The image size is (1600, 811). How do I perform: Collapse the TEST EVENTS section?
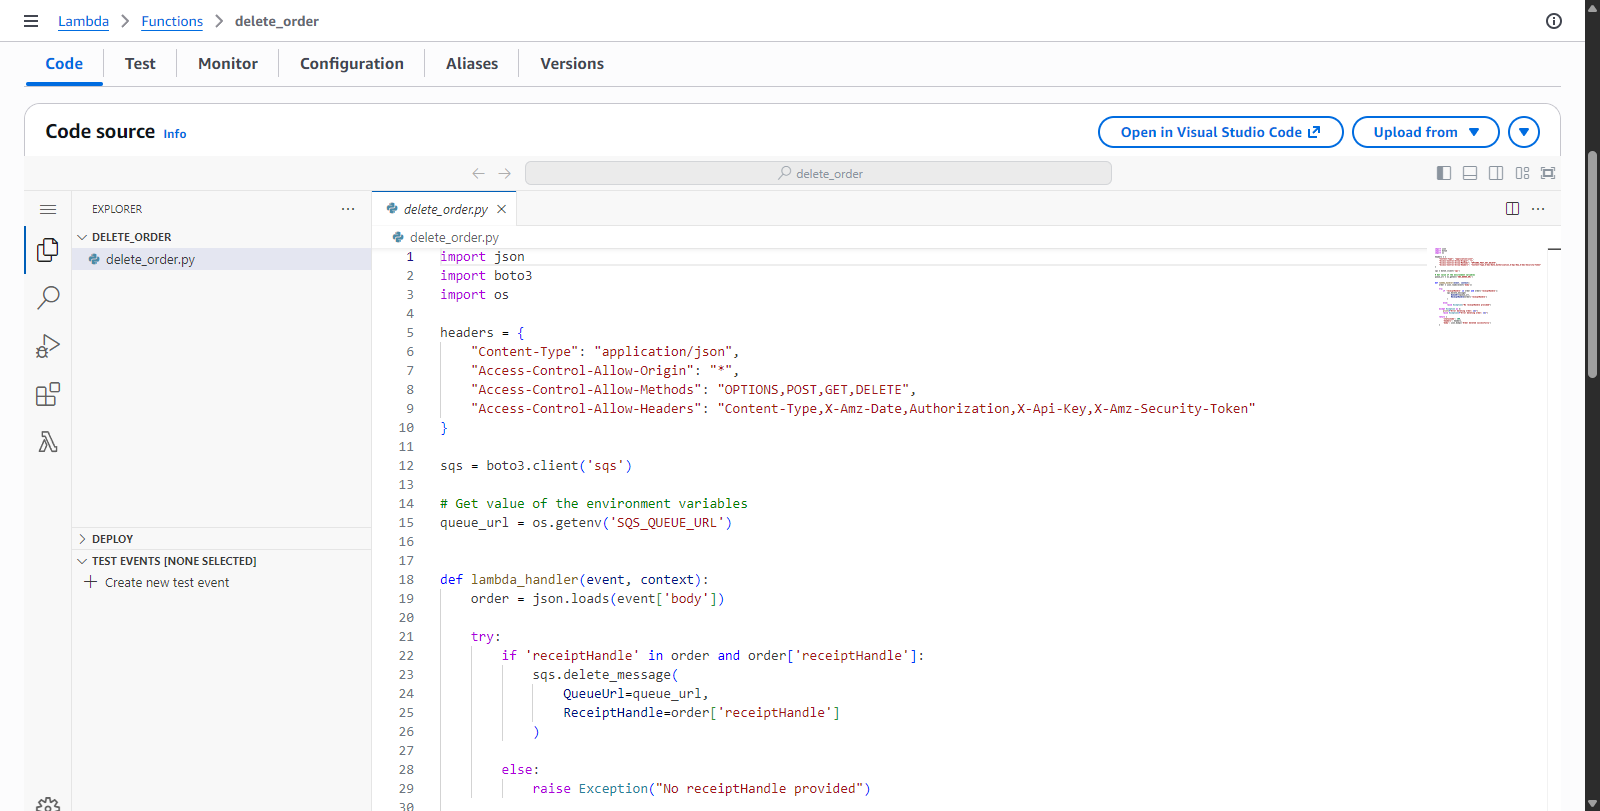(x=82, y=561)
